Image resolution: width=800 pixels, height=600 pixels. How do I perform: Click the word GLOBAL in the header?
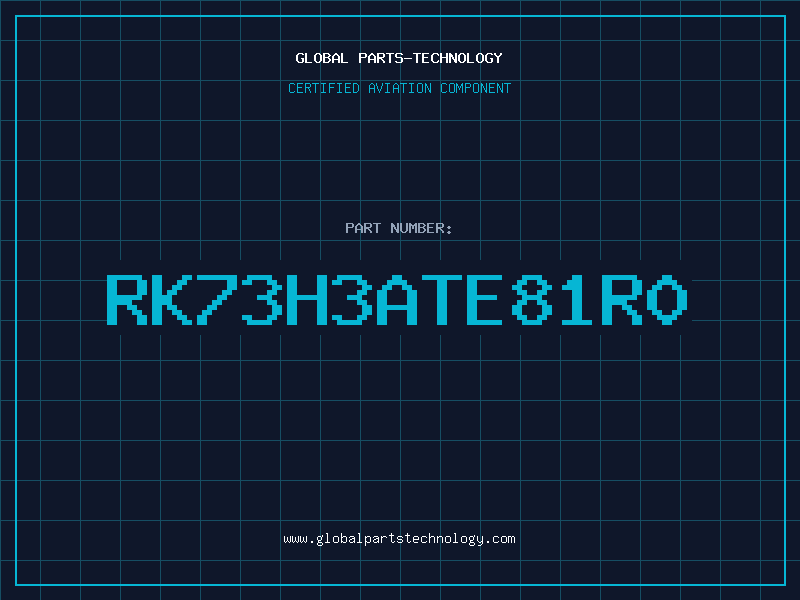point(321,58)
